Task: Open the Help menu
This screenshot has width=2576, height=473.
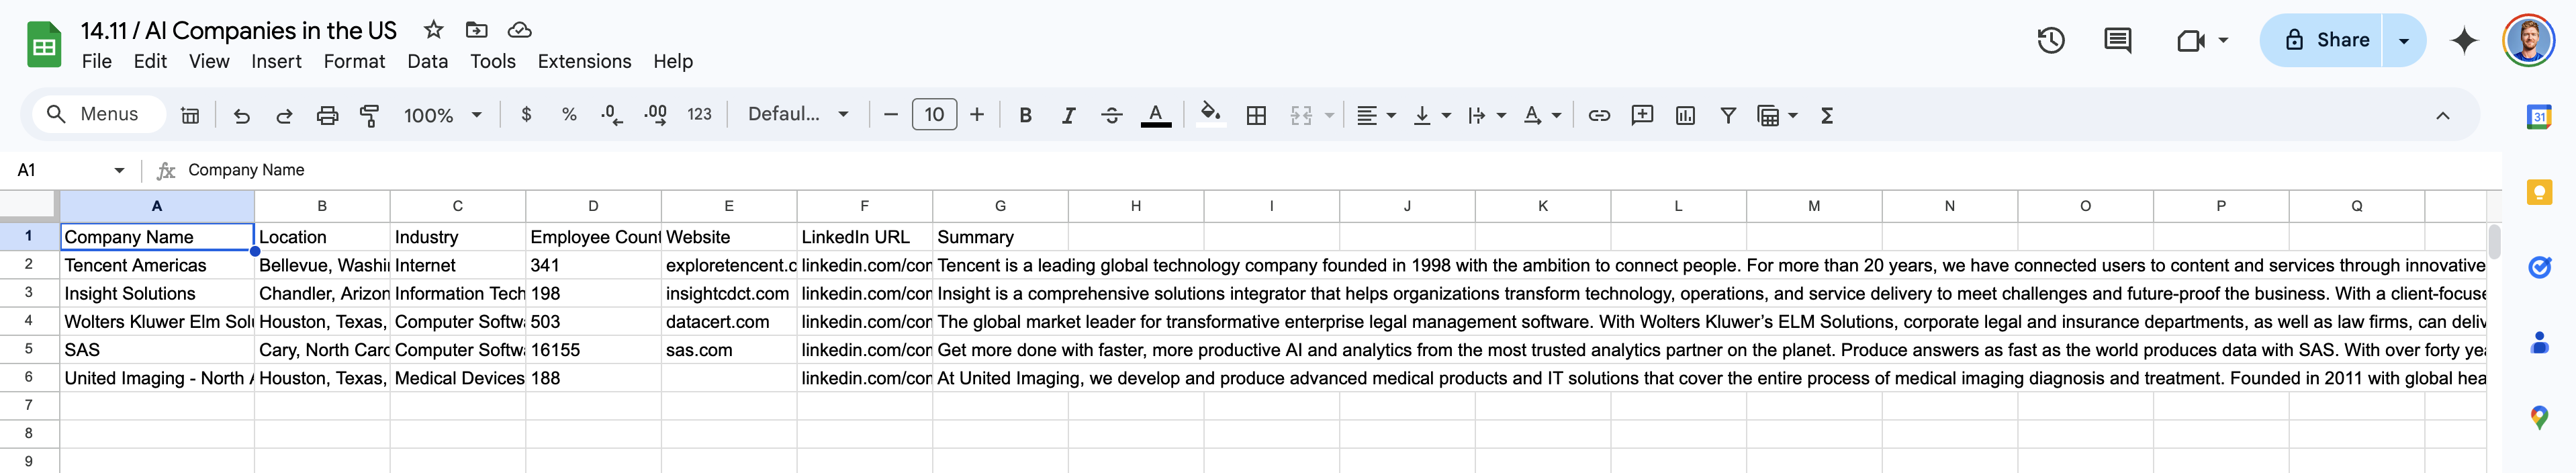Action: [673, 61]
